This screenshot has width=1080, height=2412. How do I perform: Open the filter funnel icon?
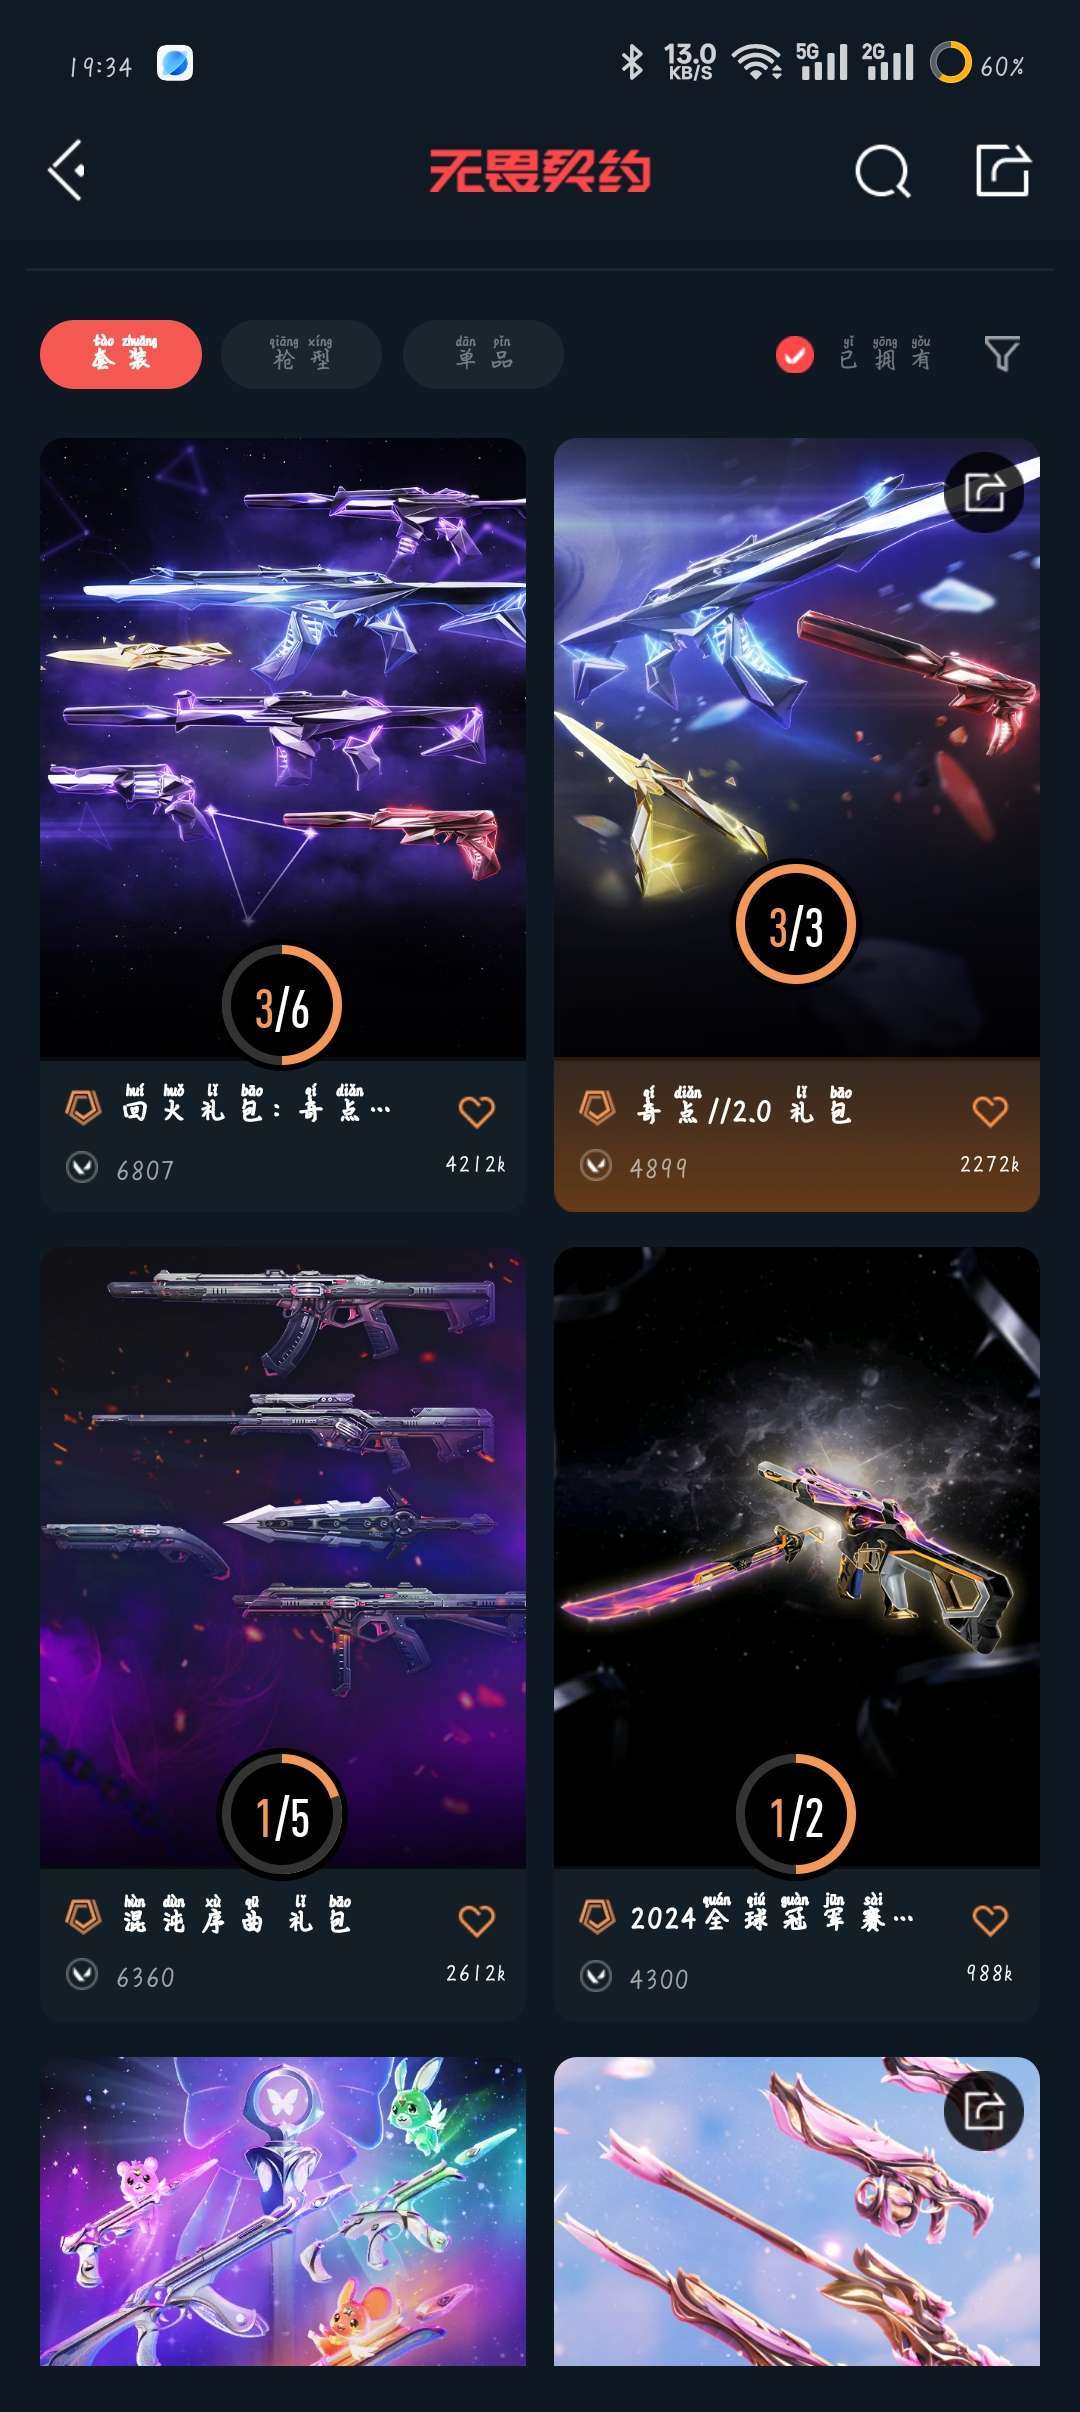[1002, 354]
